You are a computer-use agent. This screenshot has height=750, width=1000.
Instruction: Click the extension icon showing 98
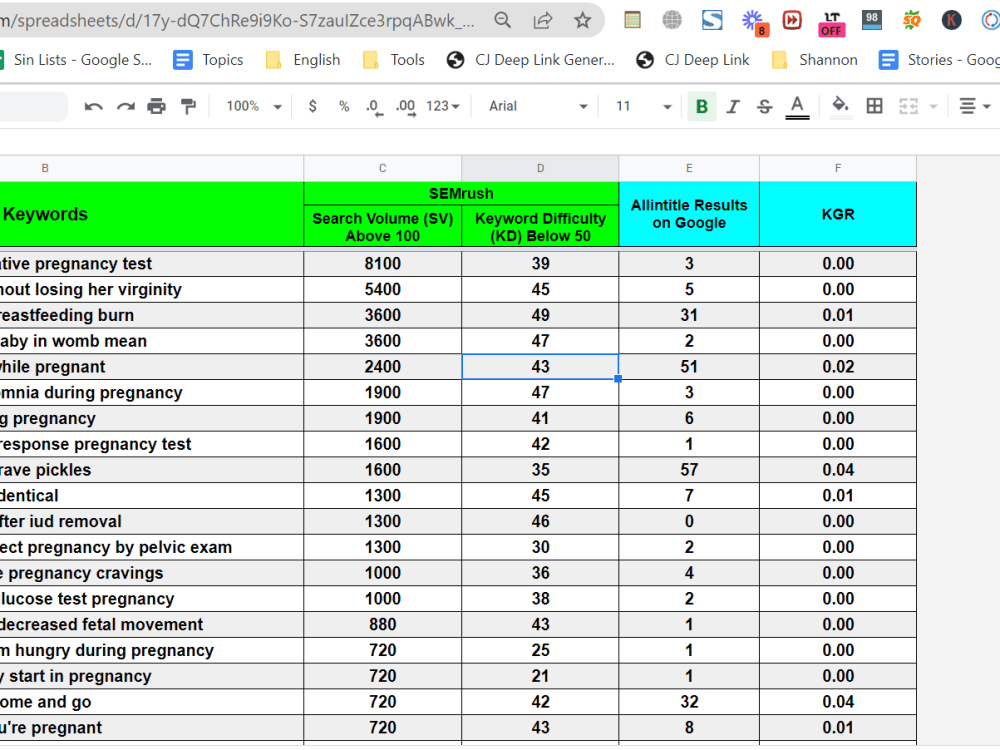[872, 20]
